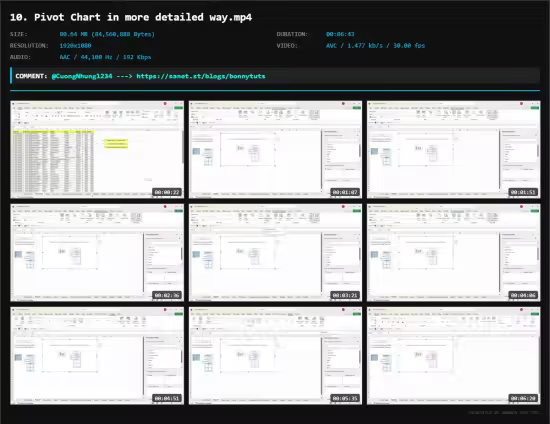
Task: Click the file size value in MB
Action: 107,34
